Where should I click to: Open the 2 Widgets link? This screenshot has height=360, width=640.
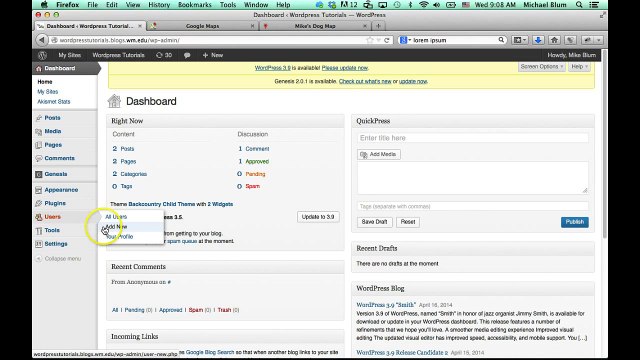point(220,204)
